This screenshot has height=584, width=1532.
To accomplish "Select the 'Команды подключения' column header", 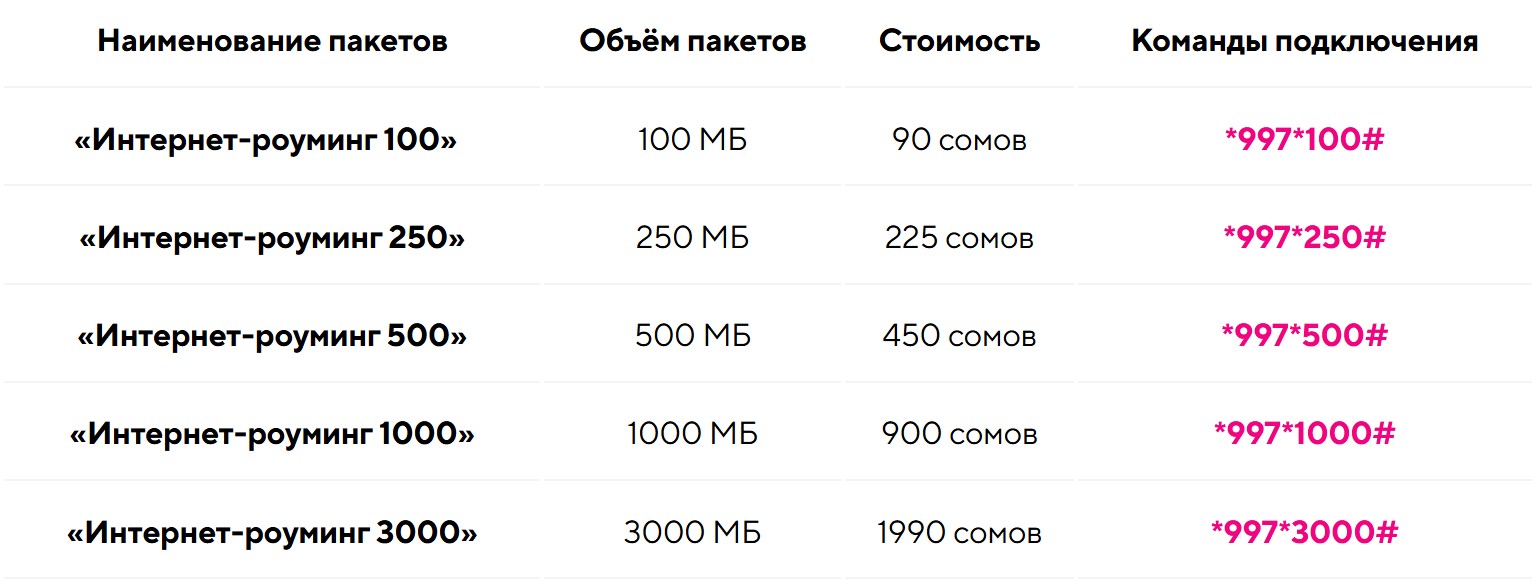I will [x=1304, y=42].
